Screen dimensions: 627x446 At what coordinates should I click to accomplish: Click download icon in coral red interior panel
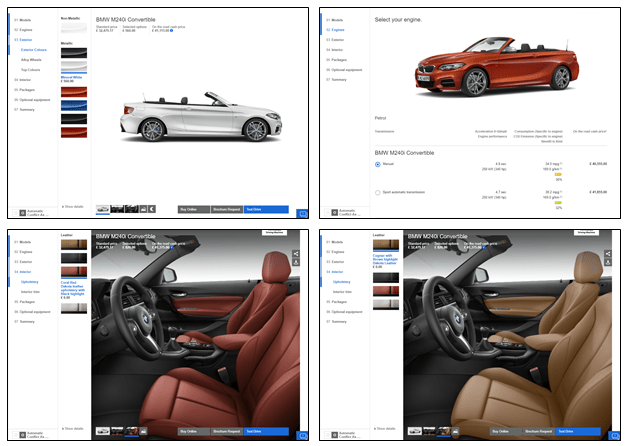[296, 262]
